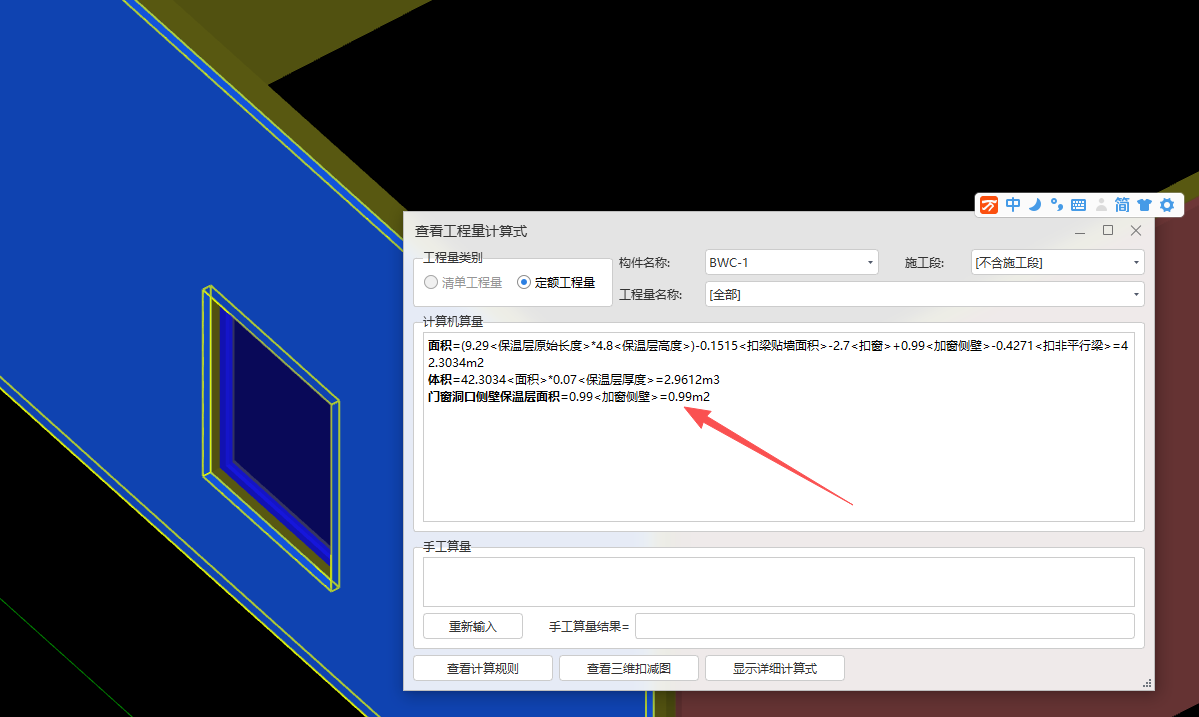Click inside the 手工算量 text area
This screenshot has height=717, width=1199.
coord(778,582)
